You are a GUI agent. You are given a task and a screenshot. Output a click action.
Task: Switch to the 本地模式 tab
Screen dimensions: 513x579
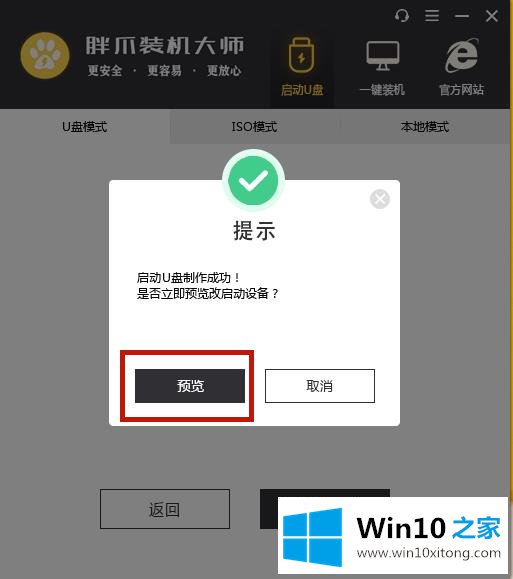tap(424, 127)
